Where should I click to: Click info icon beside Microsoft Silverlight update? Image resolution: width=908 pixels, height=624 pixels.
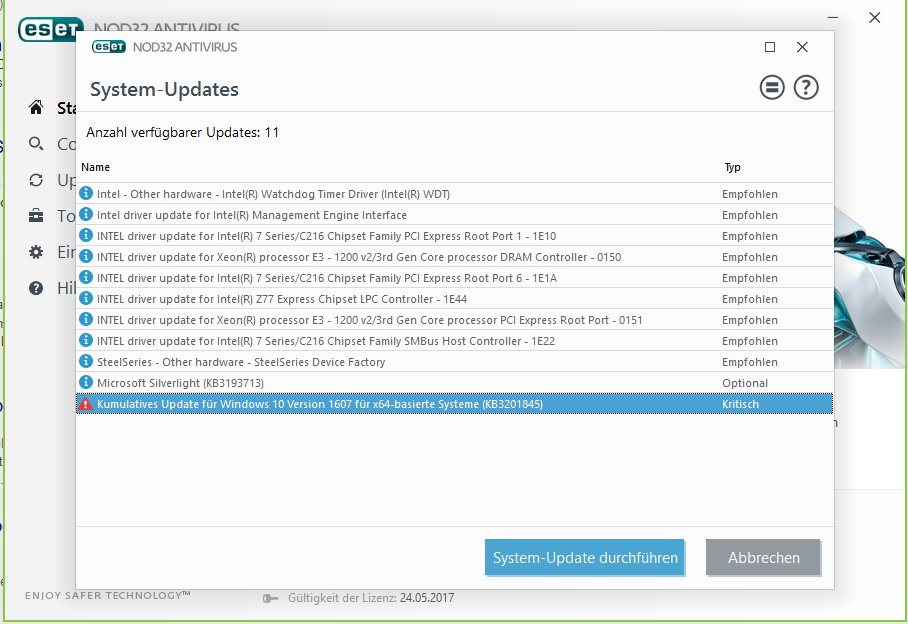(86, 382)
